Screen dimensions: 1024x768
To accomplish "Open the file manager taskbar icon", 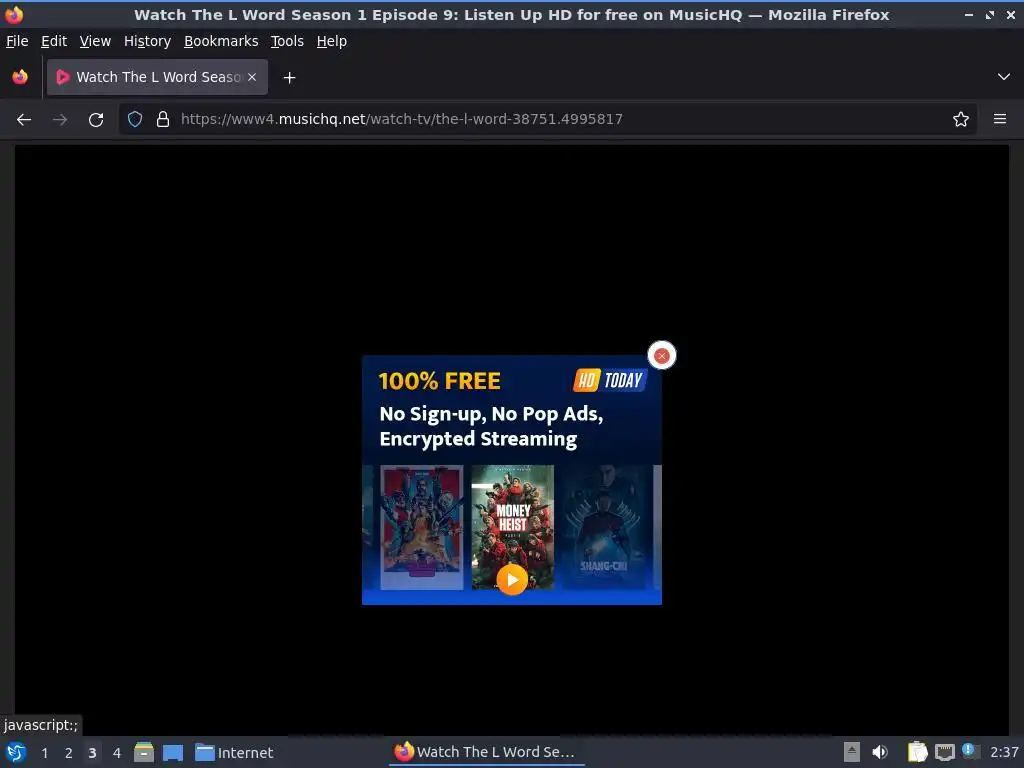I will pyautogui.click(x=144, y=752).
